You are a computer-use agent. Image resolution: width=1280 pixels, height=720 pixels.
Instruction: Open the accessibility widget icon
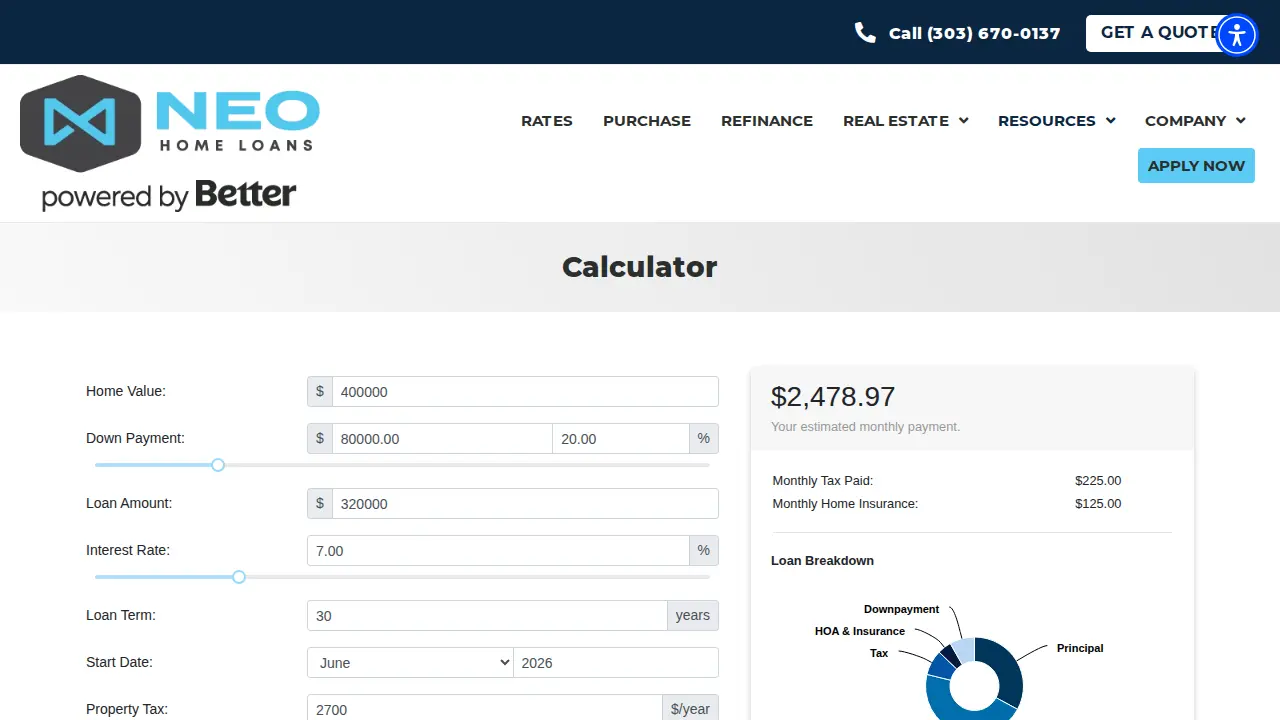1237,35
